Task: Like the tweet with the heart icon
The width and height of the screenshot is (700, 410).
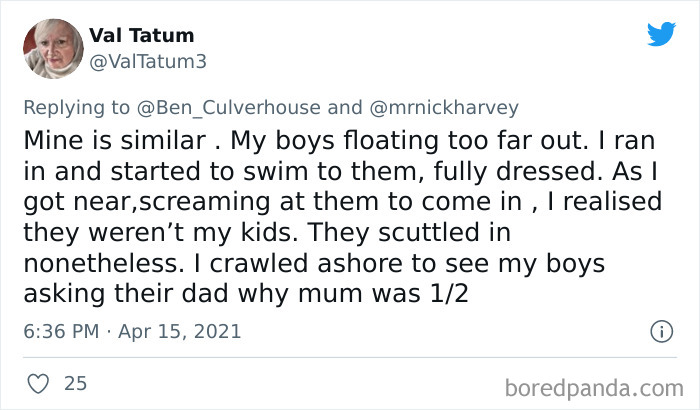Action: coord(38,383)
